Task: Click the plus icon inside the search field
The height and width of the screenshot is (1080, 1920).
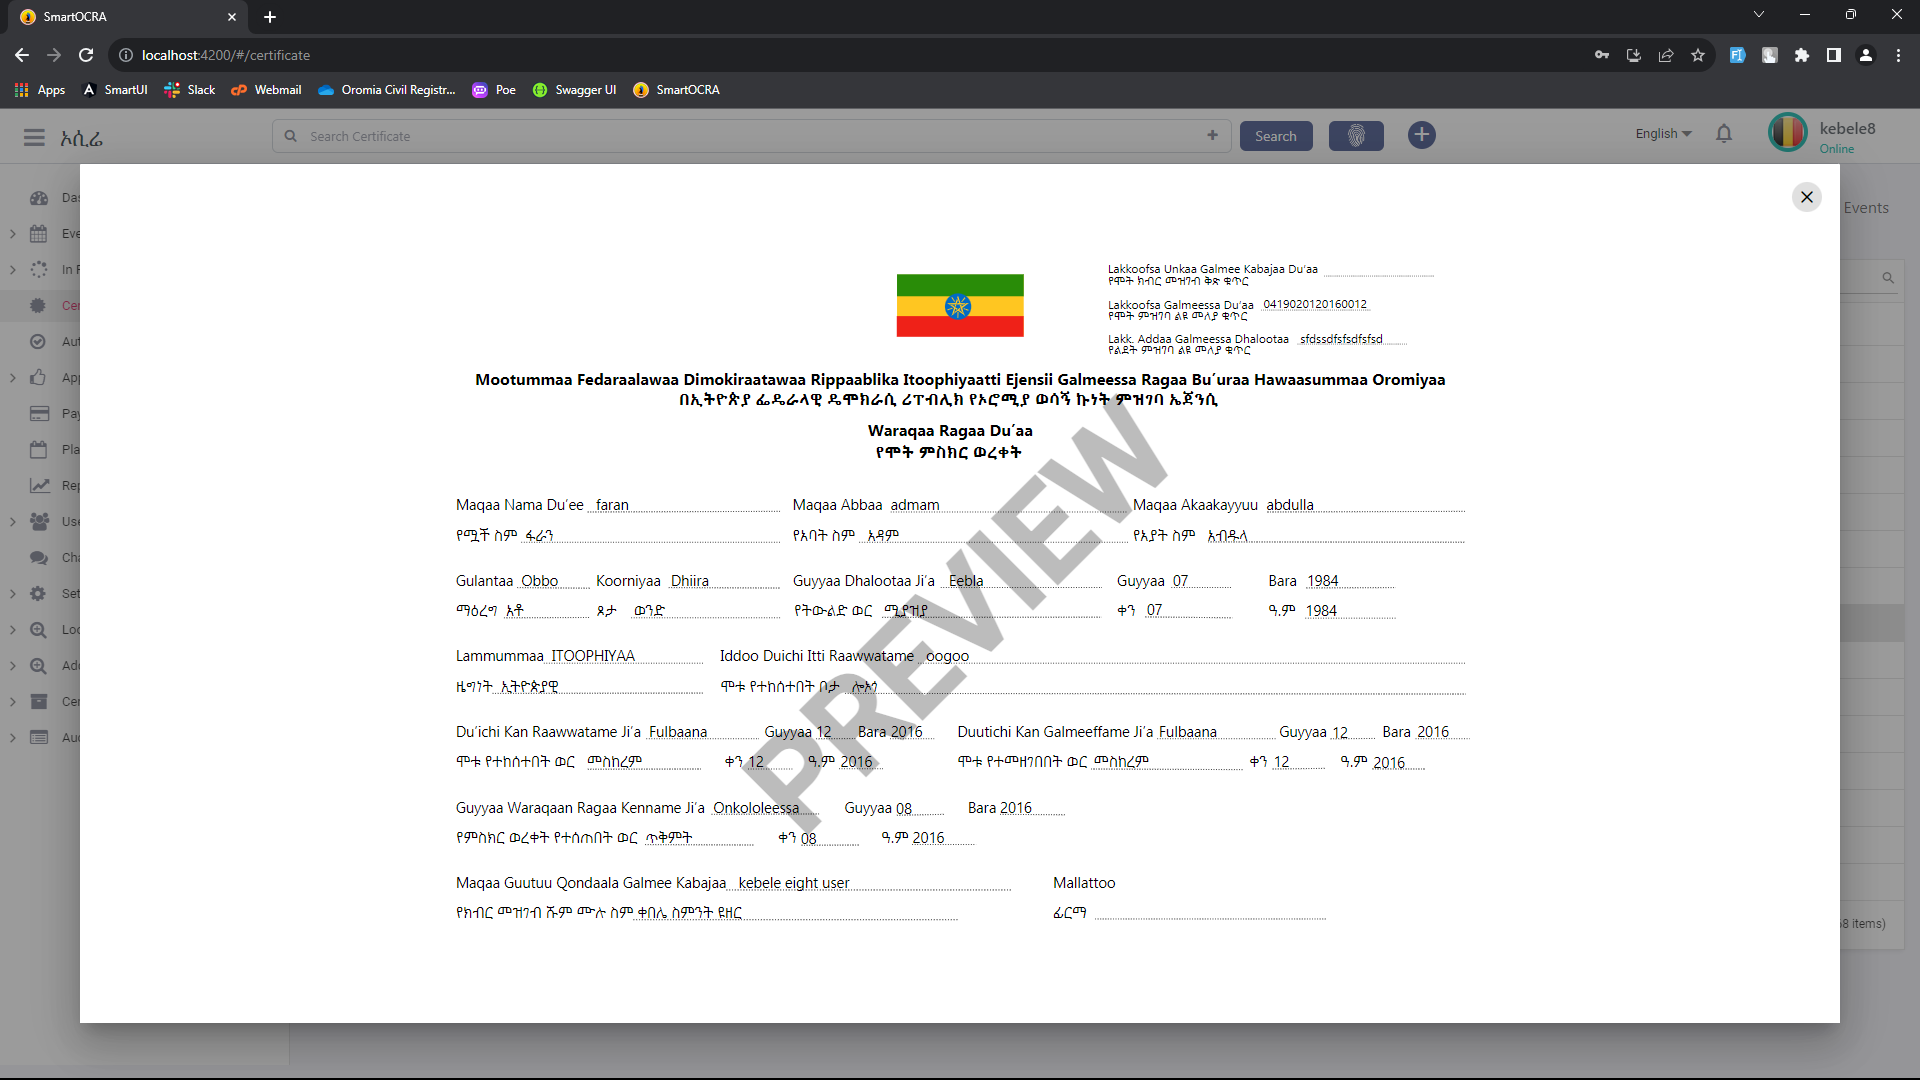Action: pyautogui.click(x=1212, y=135)
